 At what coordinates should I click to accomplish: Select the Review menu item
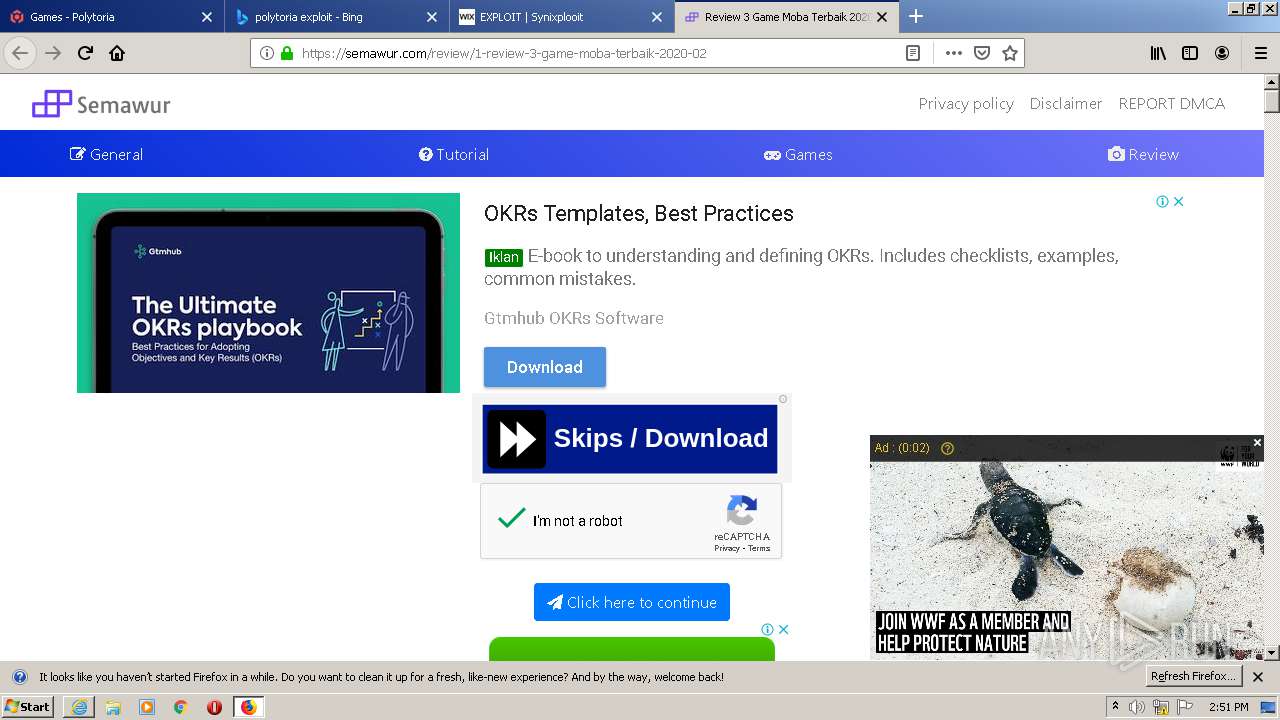pos(1143,154)
